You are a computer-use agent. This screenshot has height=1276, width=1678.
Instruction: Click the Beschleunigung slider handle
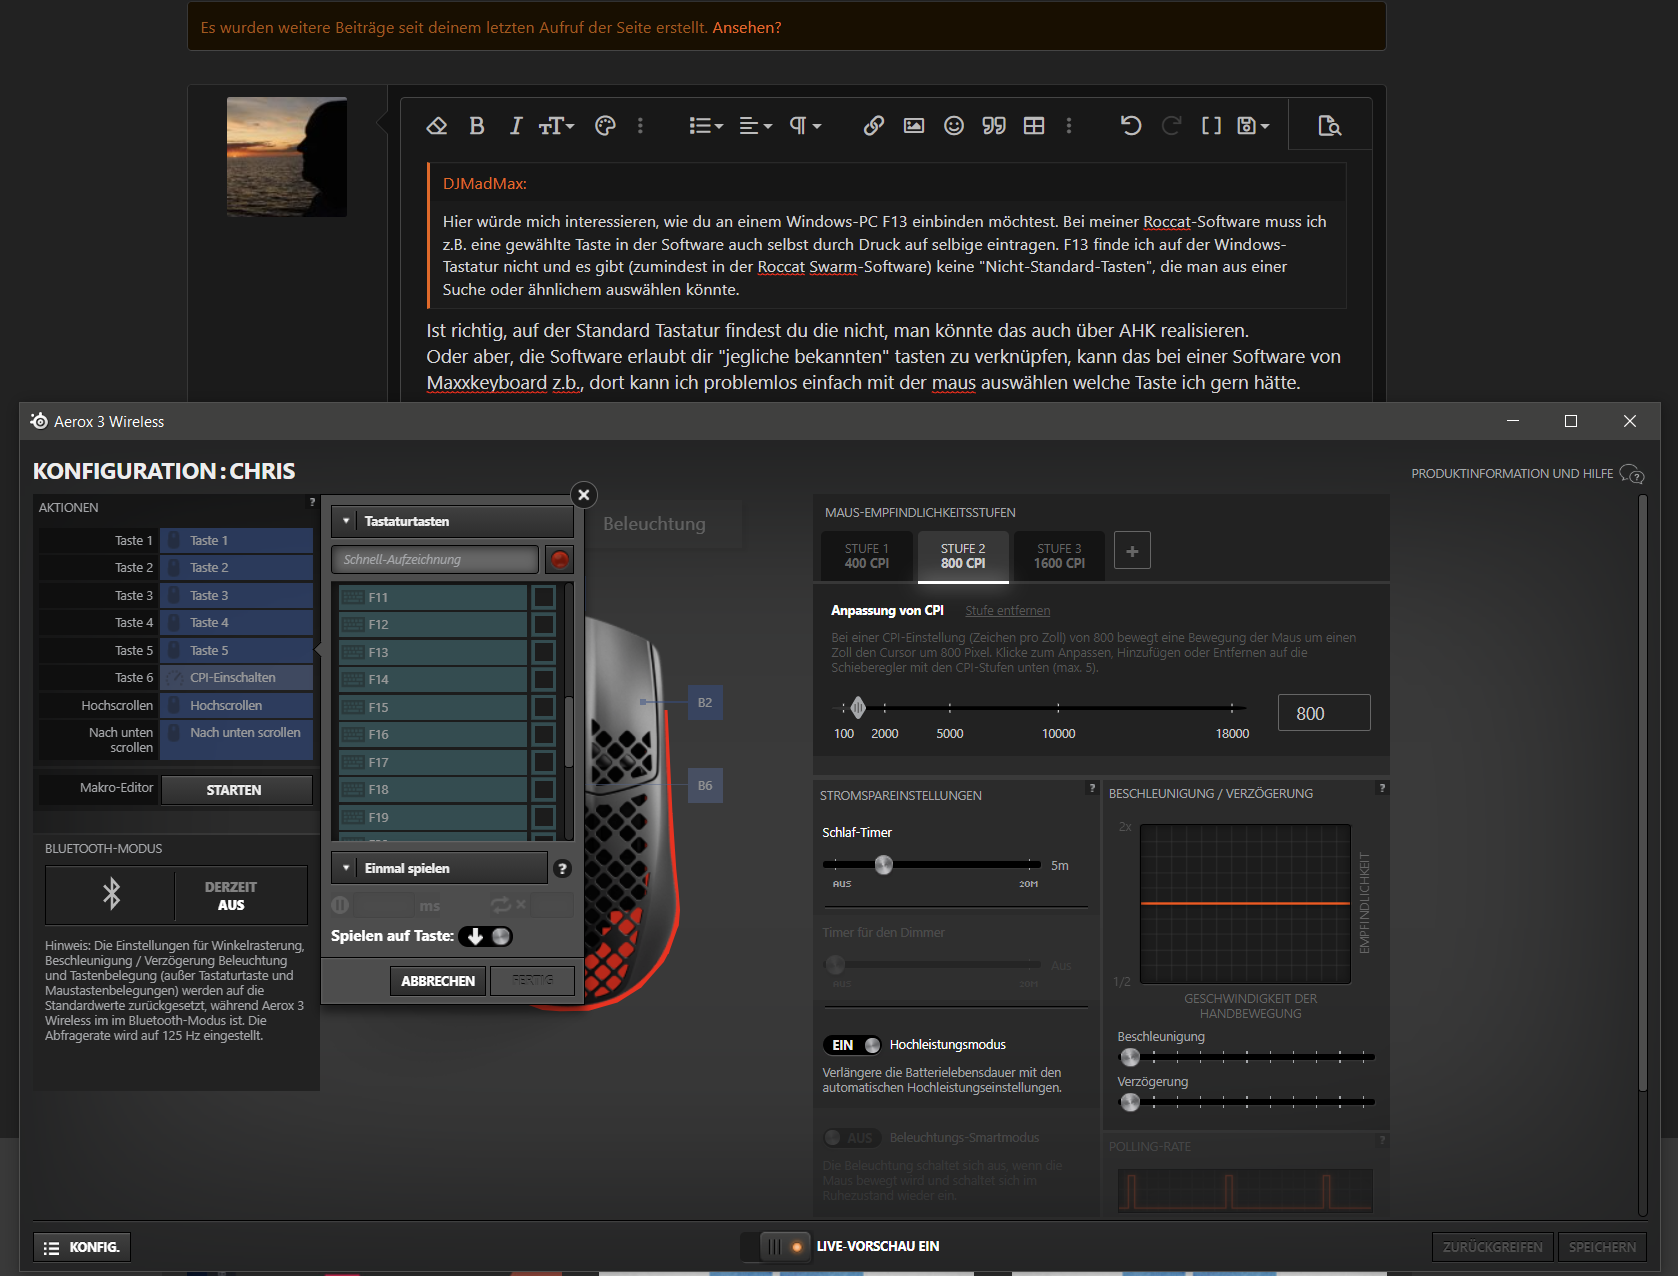[1130, 1057]
